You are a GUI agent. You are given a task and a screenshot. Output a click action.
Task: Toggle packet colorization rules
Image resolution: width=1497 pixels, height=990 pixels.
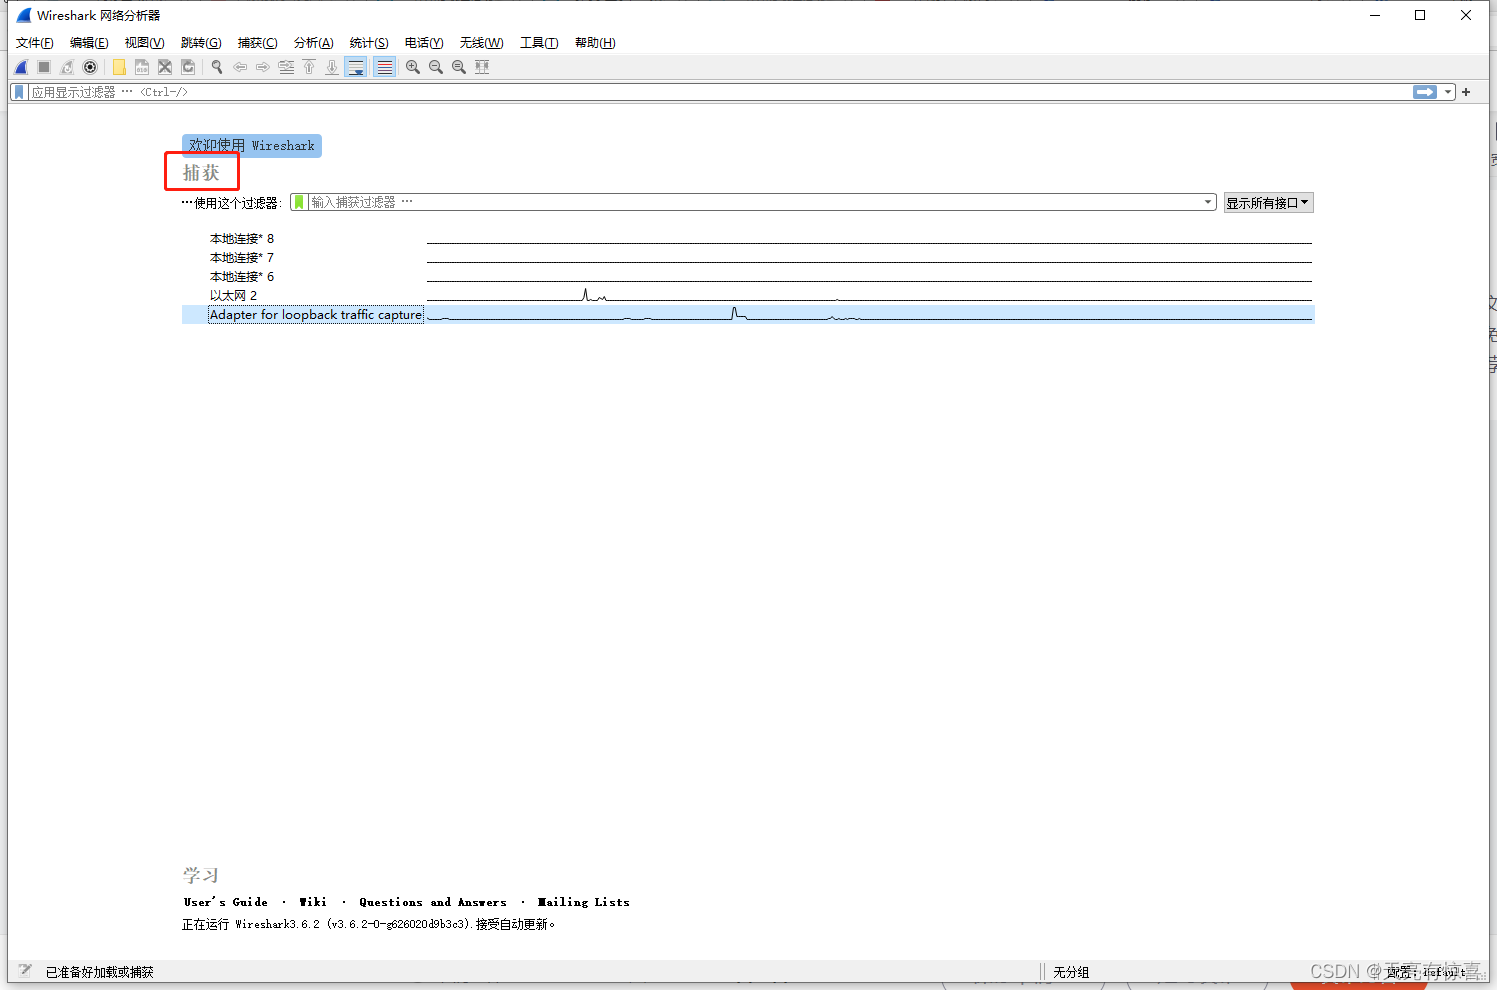(384, 67)
